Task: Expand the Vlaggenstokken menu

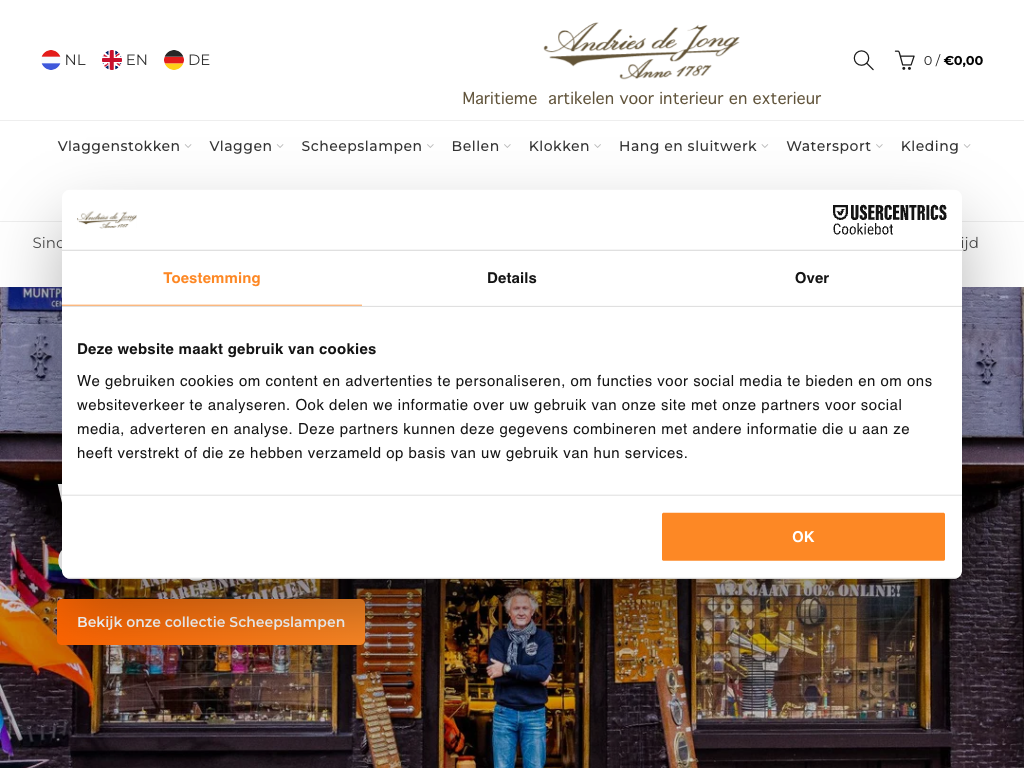Action: (x=124, y=146)
